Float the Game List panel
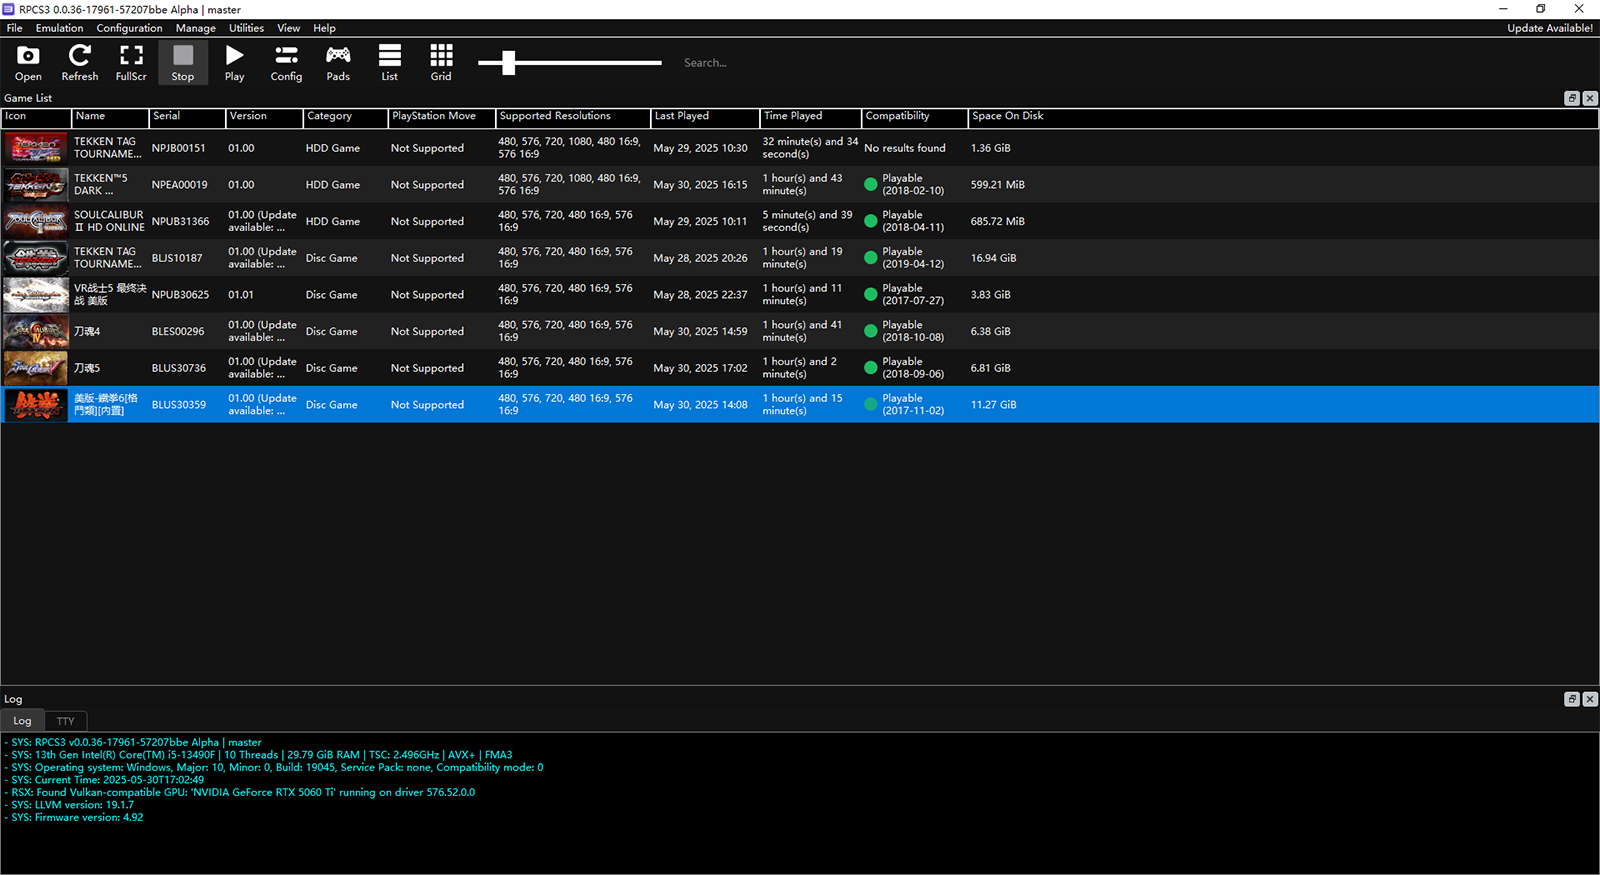The height and width of the screenshot is (875, 1600). [1571, 98]
